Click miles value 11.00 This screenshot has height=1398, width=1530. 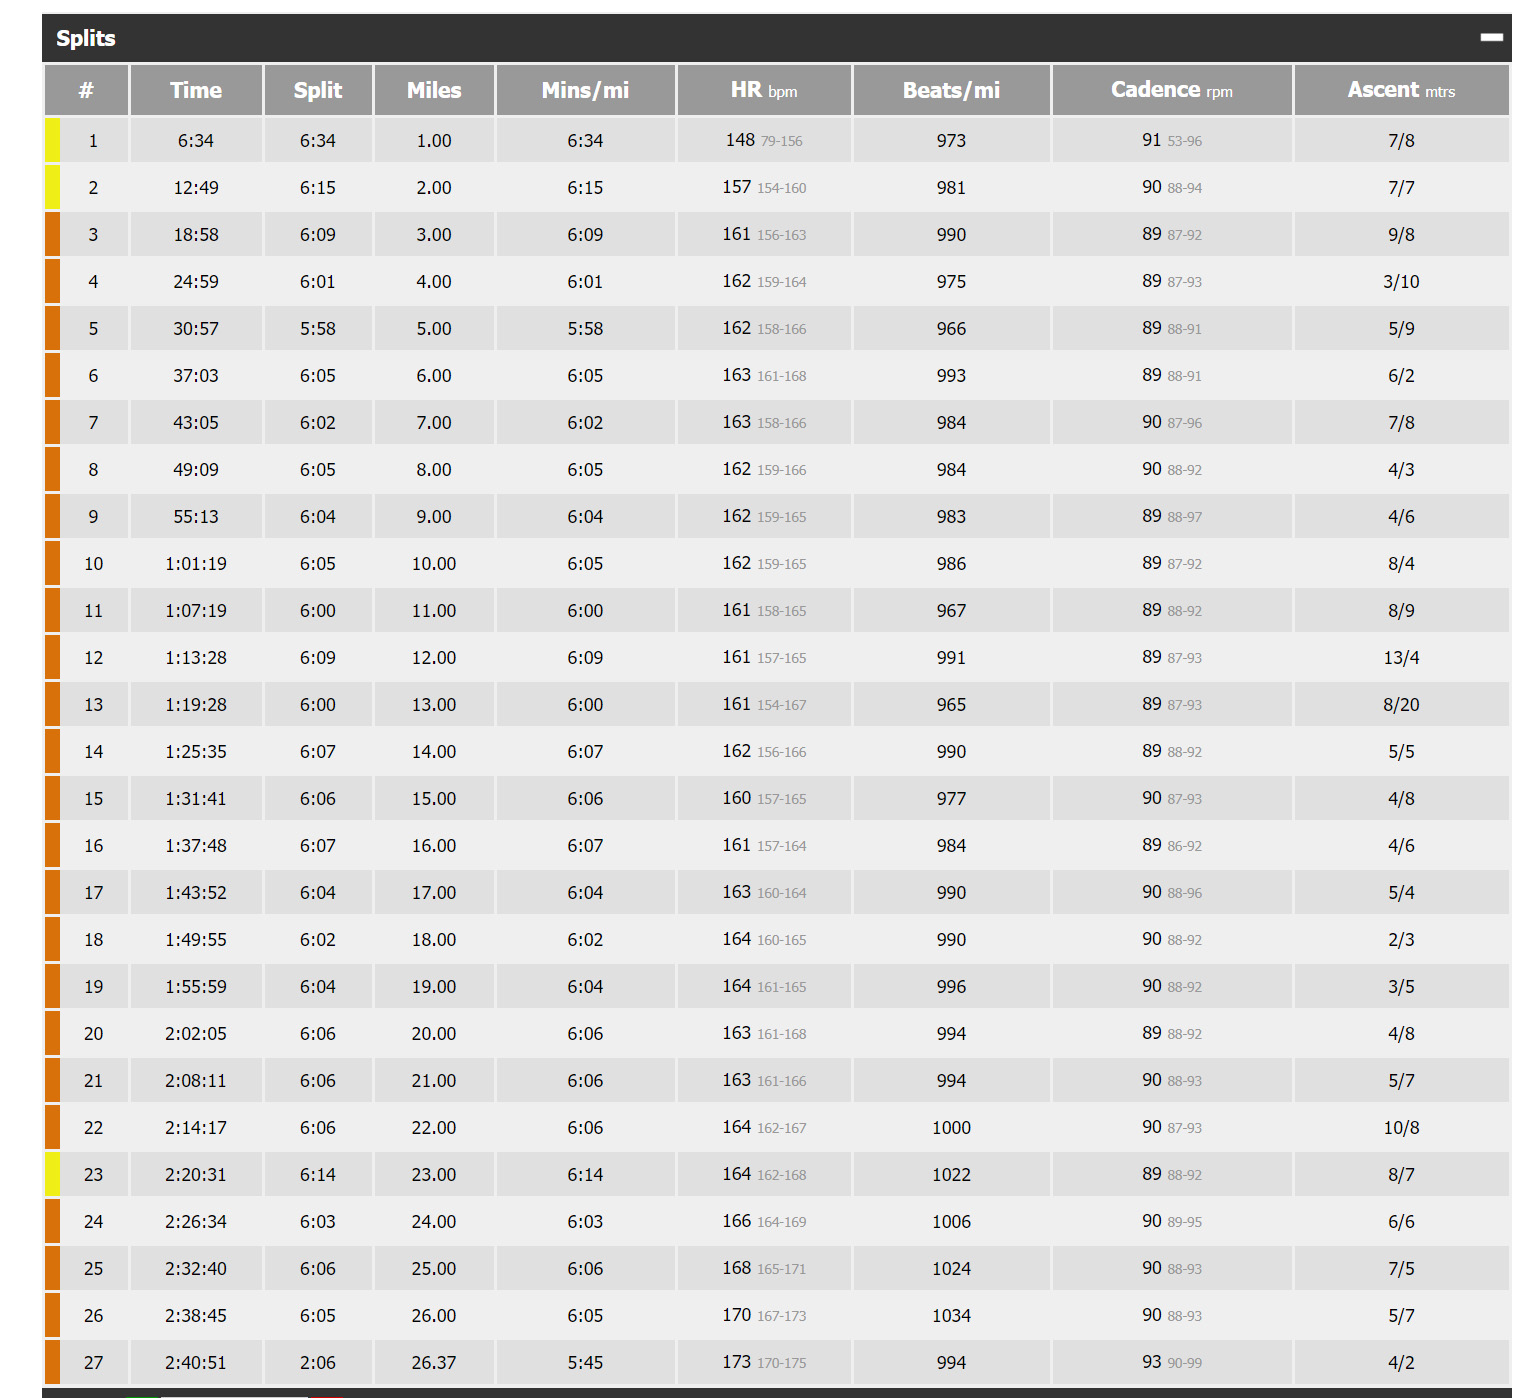point(434,611)
